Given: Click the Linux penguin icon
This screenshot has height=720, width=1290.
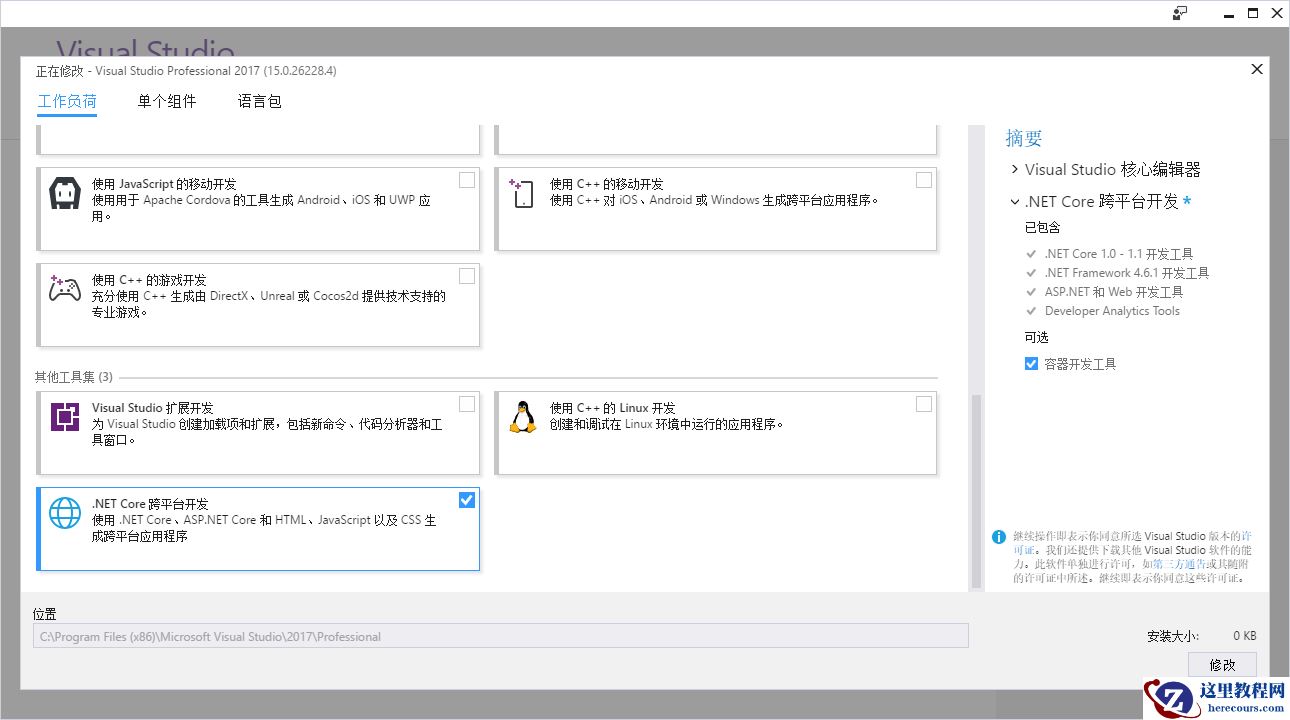Looking at the screenshot, I should tap(522, 416).
